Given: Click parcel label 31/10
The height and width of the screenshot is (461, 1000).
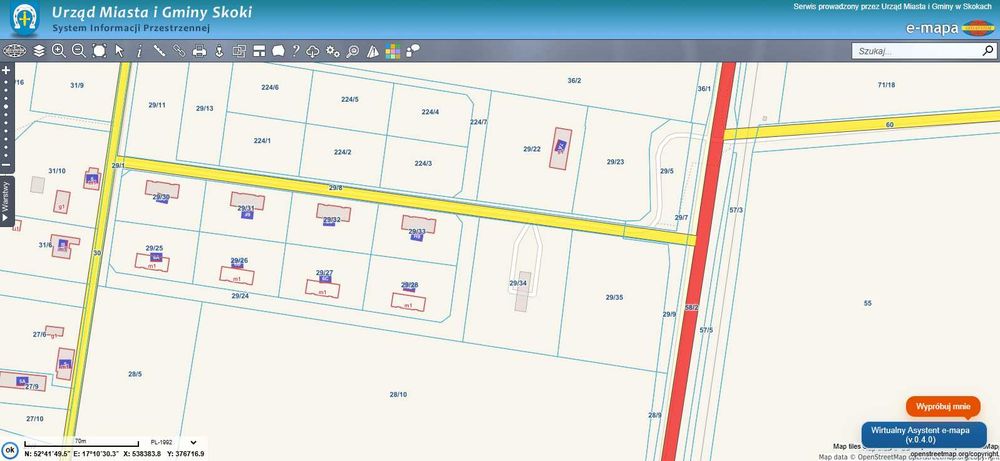Looking at the screenshot, I should tap(57, 170).
